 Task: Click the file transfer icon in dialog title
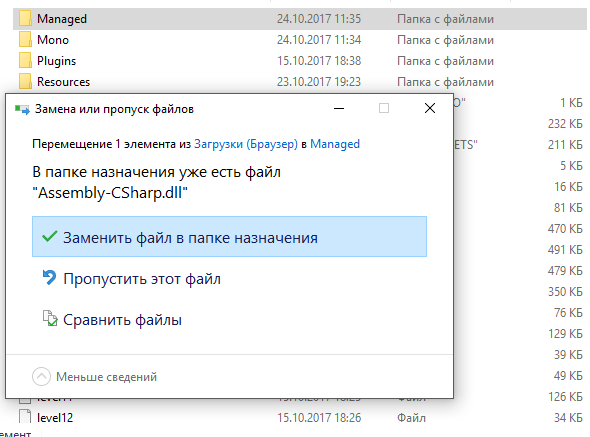coord(22,110)
